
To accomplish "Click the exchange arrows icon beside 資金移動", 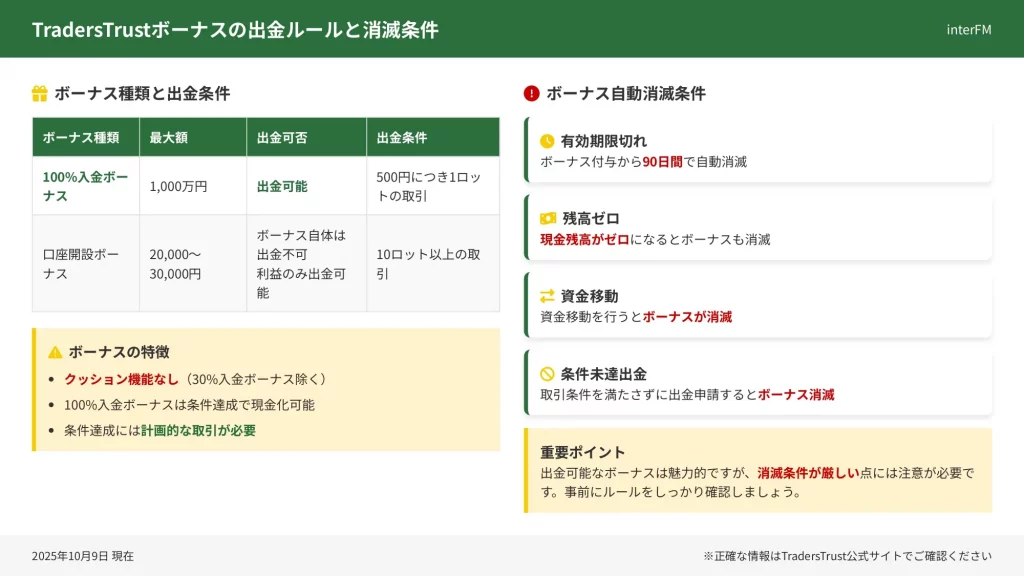I will (x=547, y=296).
